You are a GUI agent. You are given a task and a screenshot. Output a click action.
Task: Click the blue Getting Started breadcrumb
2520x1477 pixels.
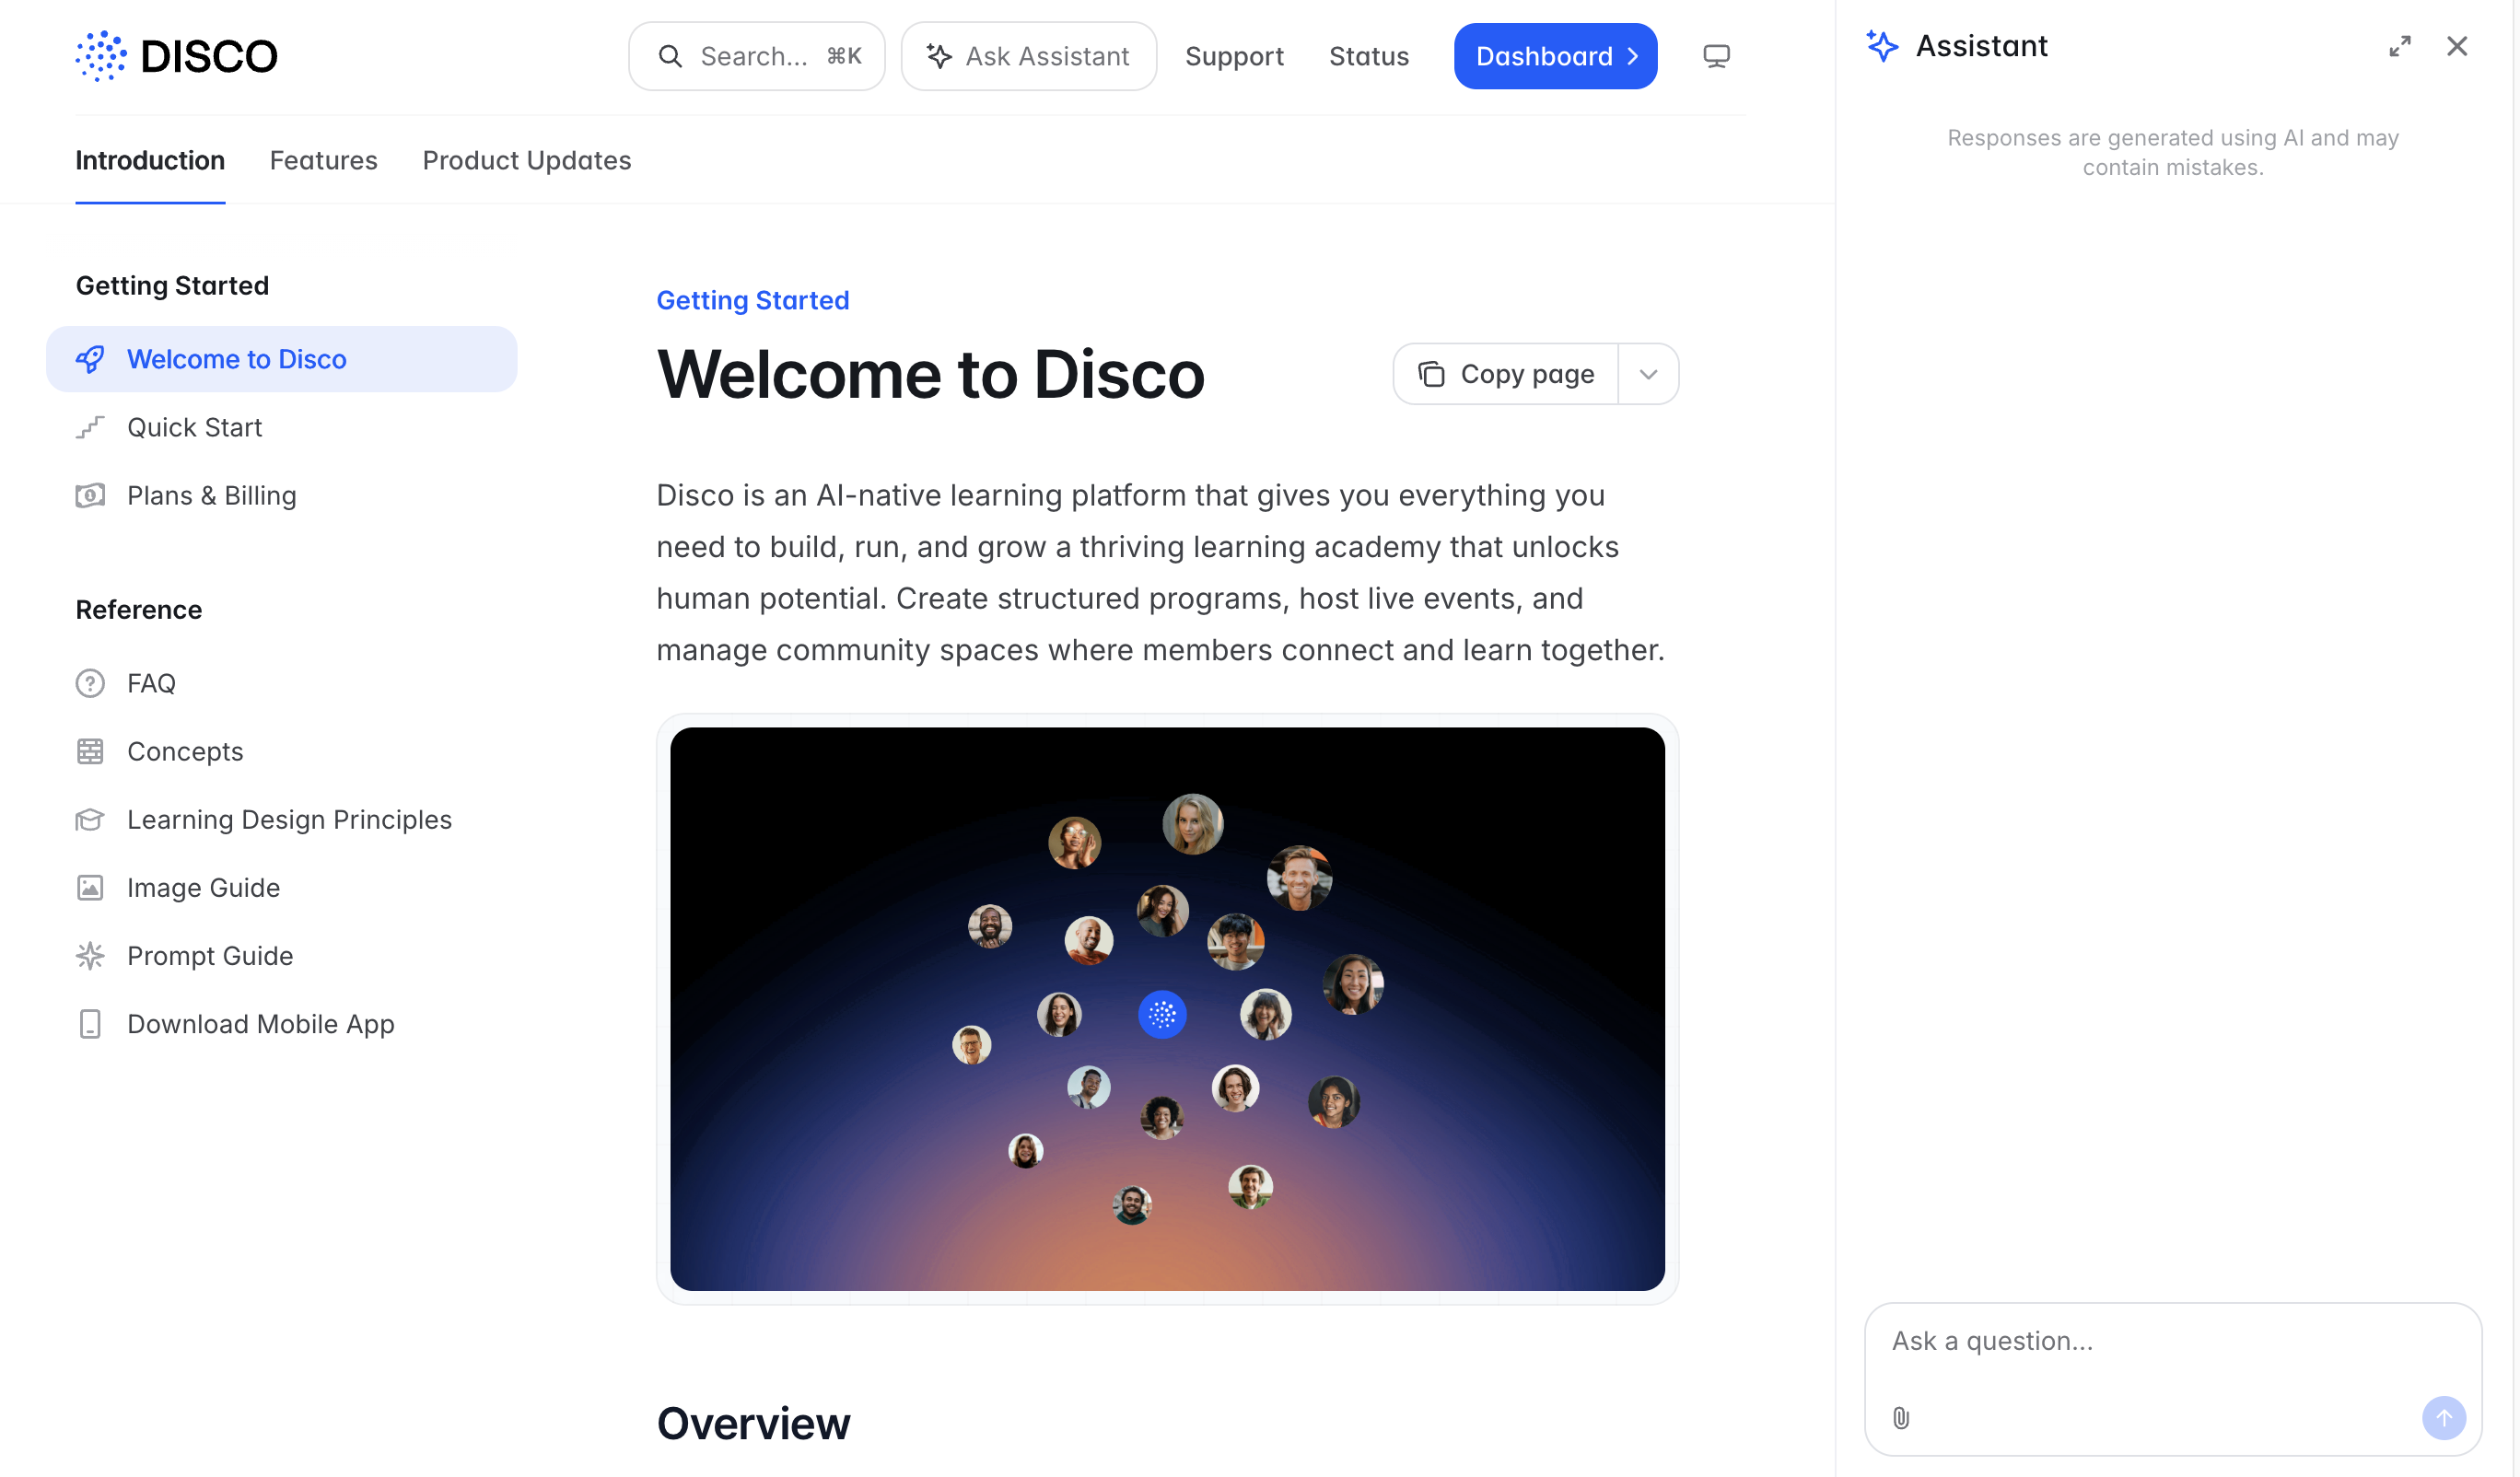(x=753, y=300)
